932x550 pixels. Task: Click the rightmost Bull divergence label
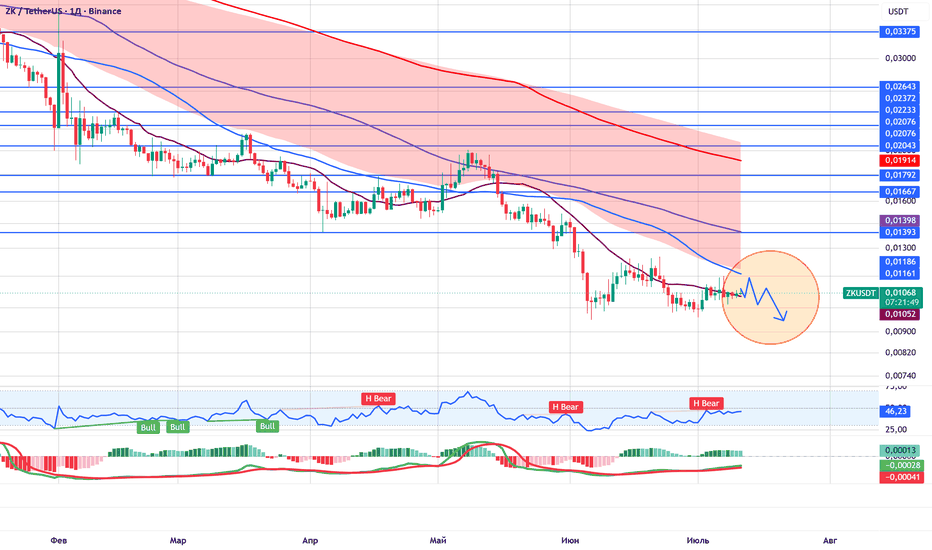267,426
